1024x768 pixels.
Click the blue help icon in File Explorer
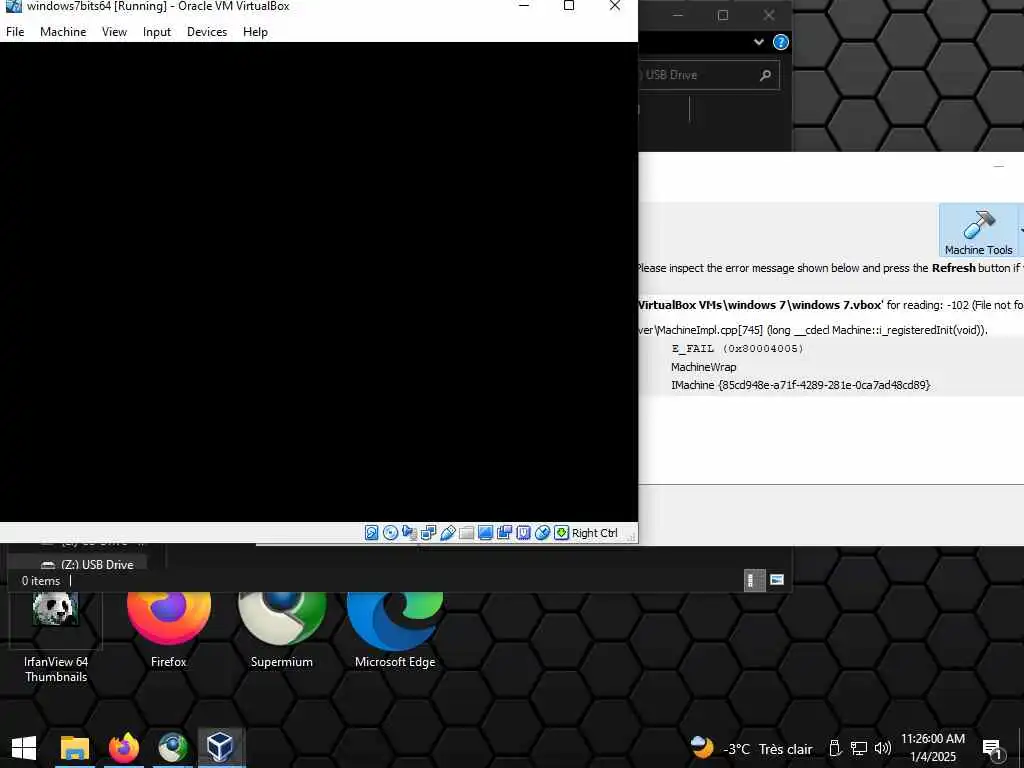[780, 42]
